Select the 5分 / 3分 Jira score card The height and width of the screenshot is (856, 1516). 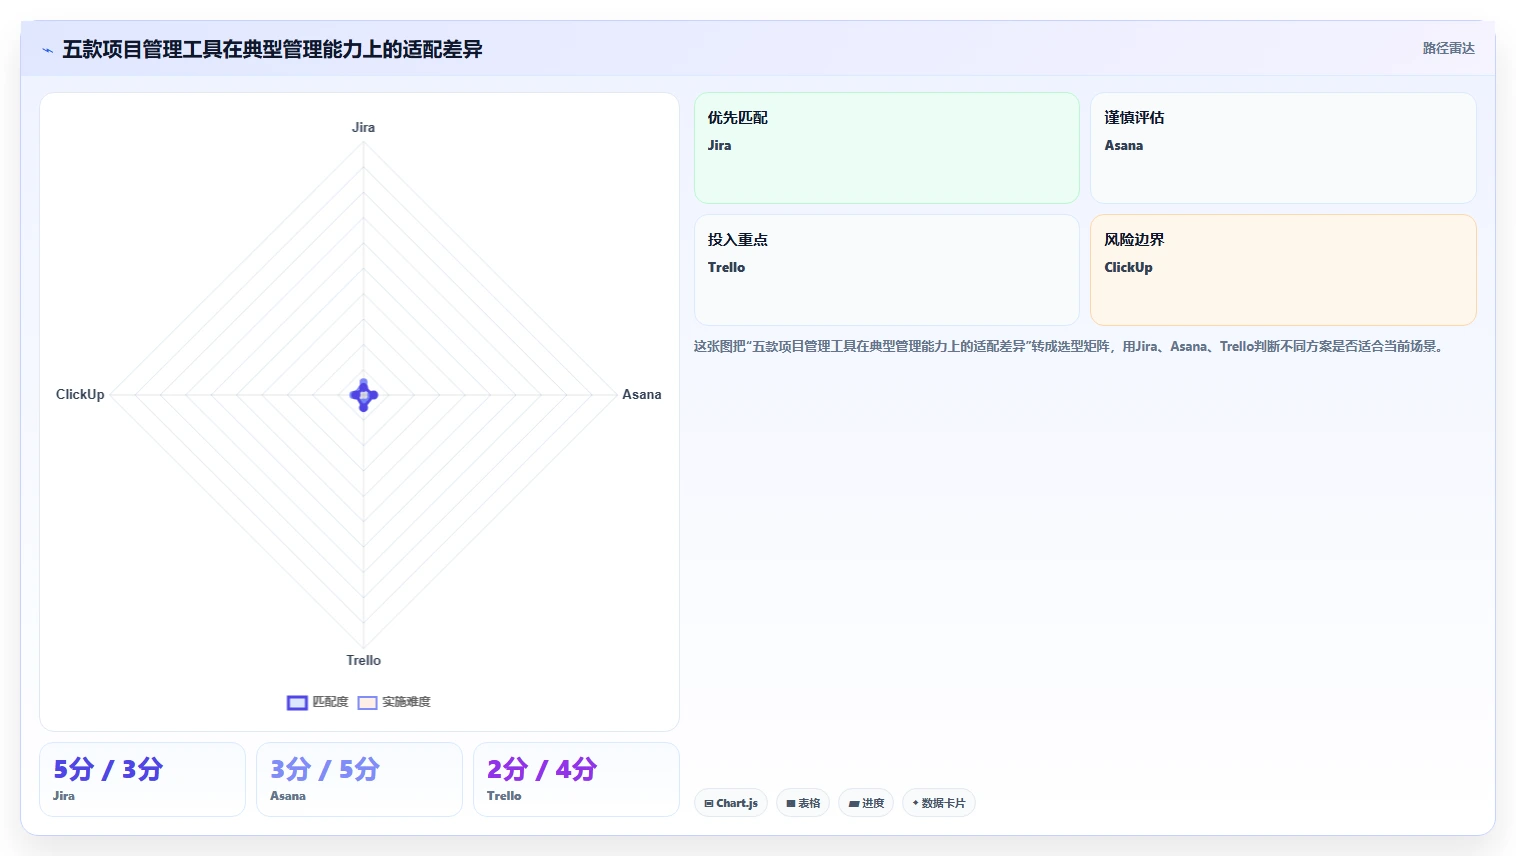(142, 779)
